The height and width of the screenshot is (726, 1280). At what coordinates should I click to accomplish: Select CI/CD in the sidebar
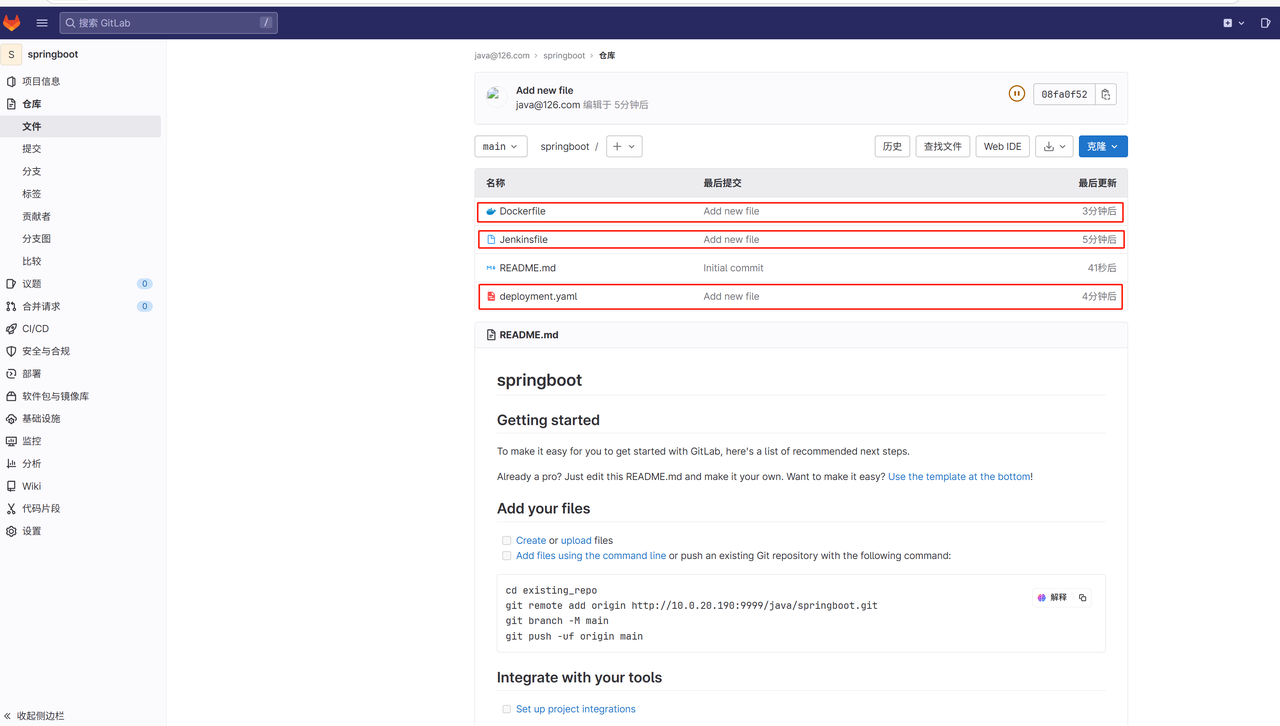click(35, 329)
